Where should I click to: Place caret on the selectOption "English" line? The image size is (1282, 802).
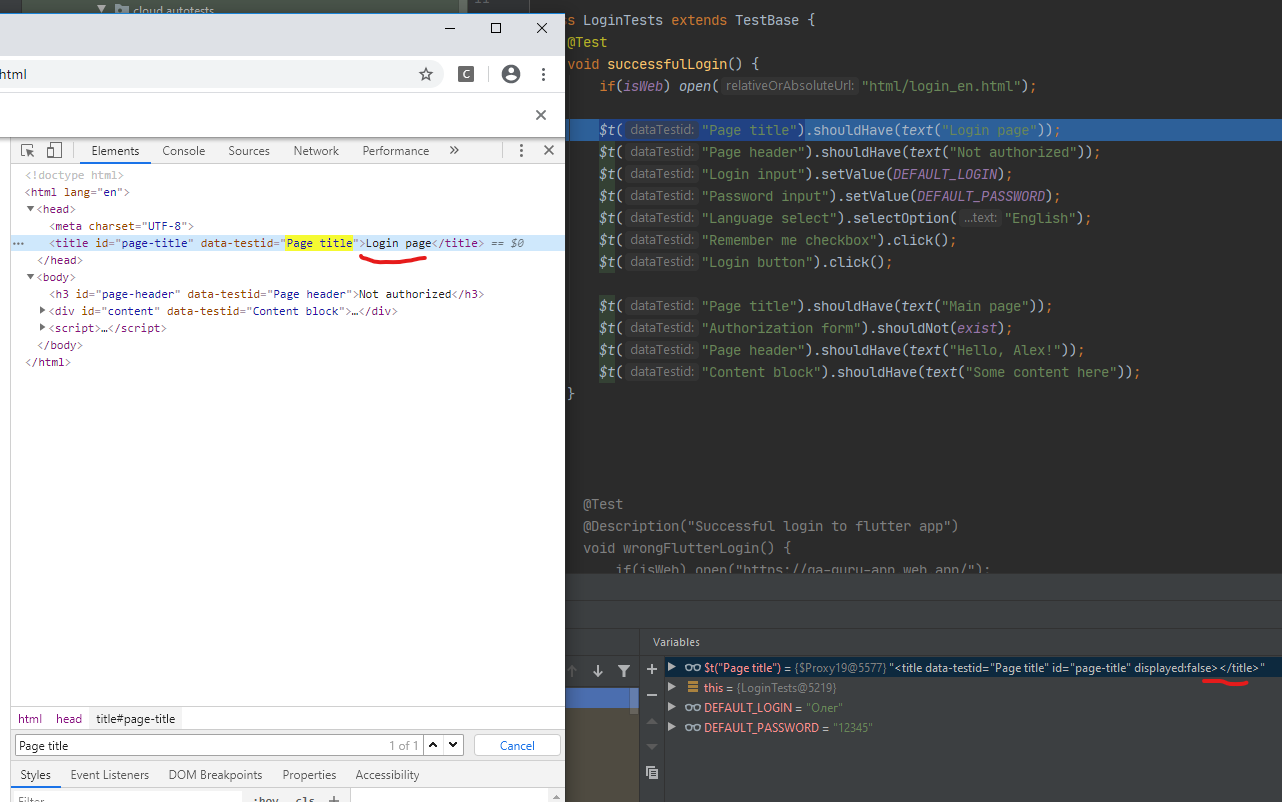(x=845, y=218)
